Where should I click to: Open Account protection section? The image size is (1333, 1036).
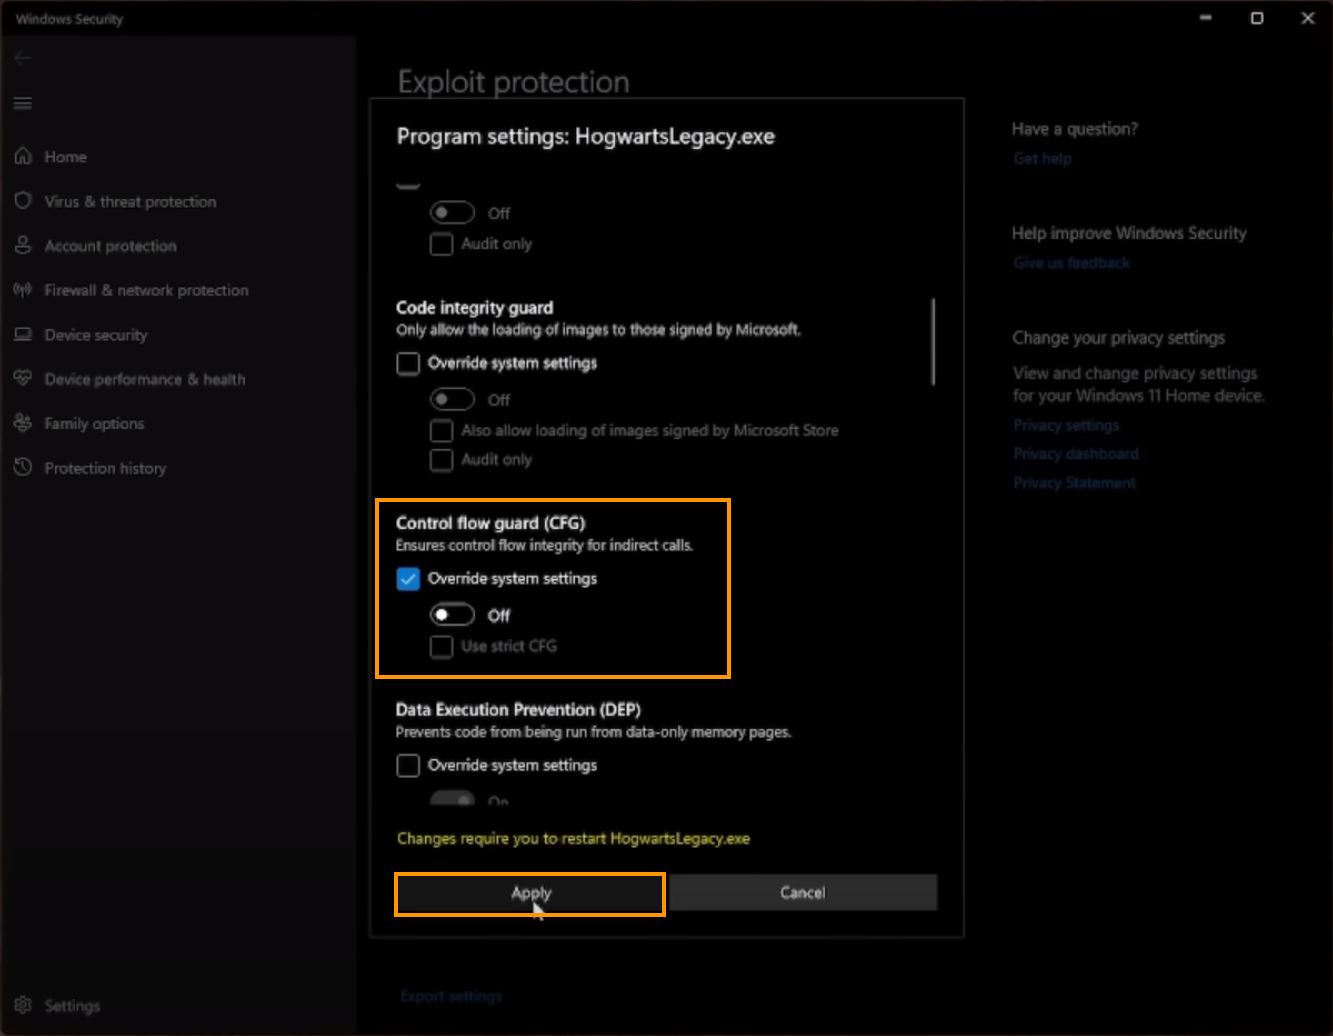click(110, 246)
